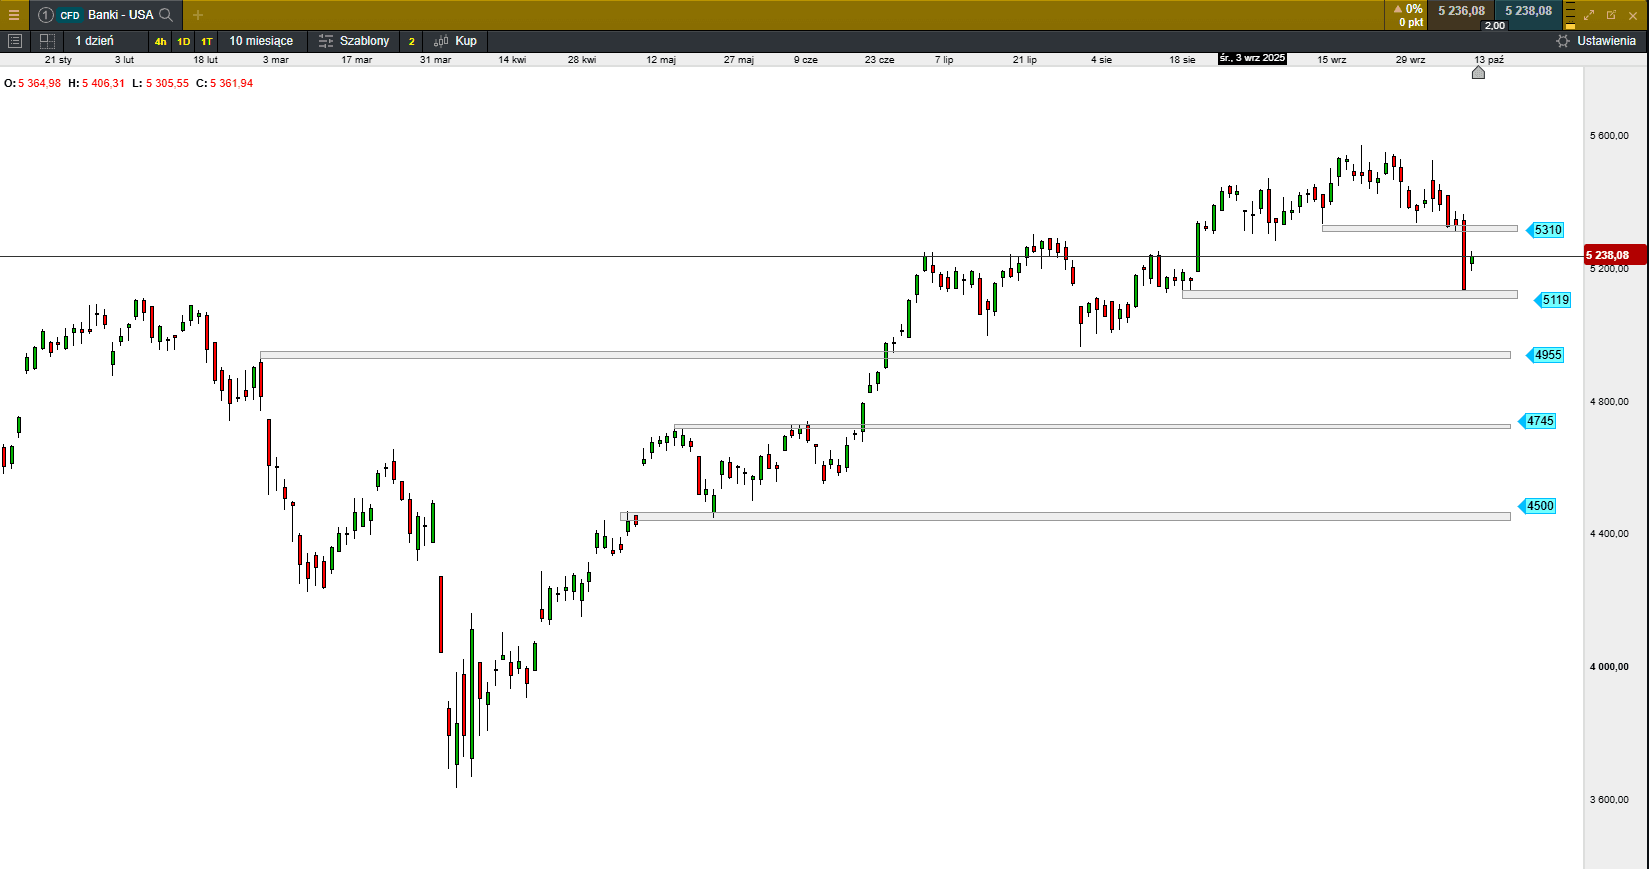Switch to the 1D timeframe
This screenshot has width=1649, height=869.
[183, 42]
